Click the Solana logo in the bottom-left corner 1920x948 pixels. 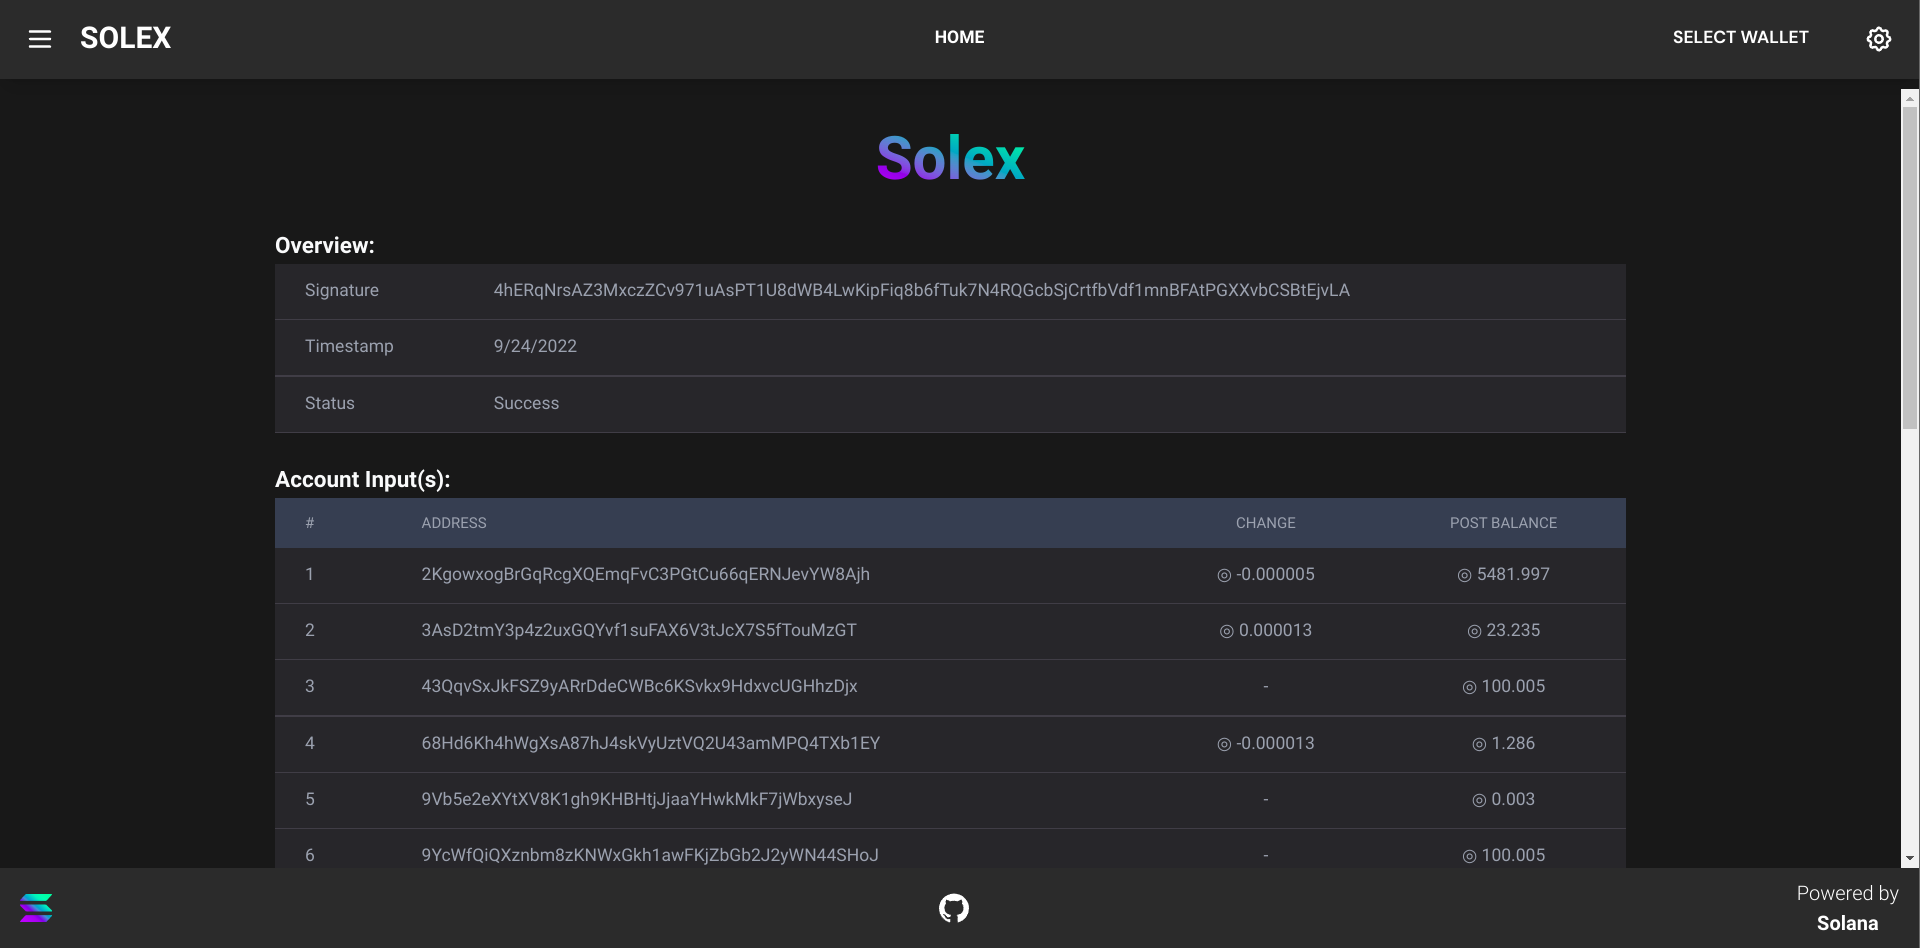[36, 908]
